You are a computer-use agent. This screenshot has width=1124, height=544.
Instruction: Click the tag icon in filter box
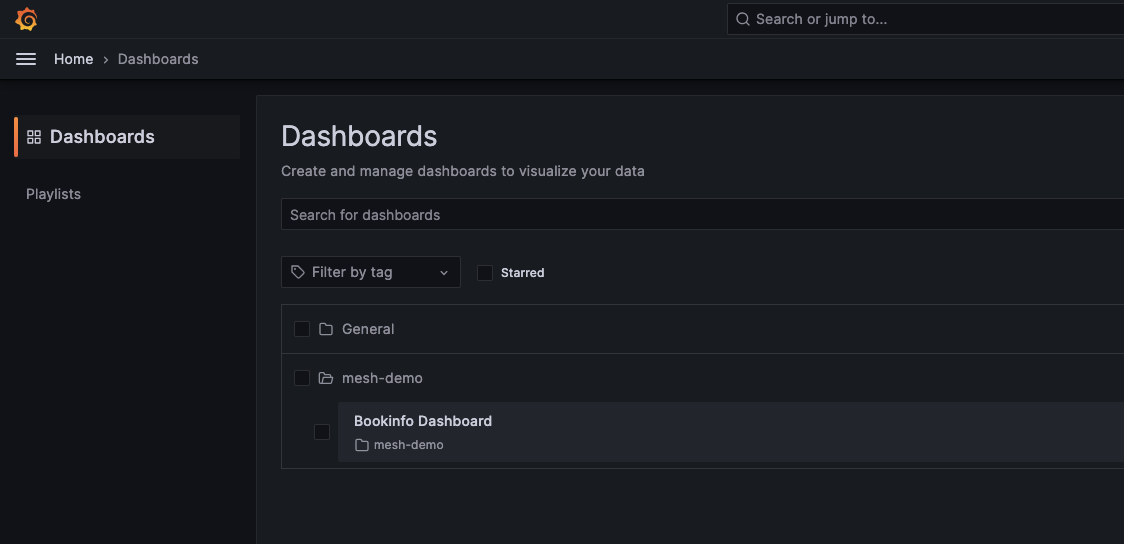pos(298,272)
